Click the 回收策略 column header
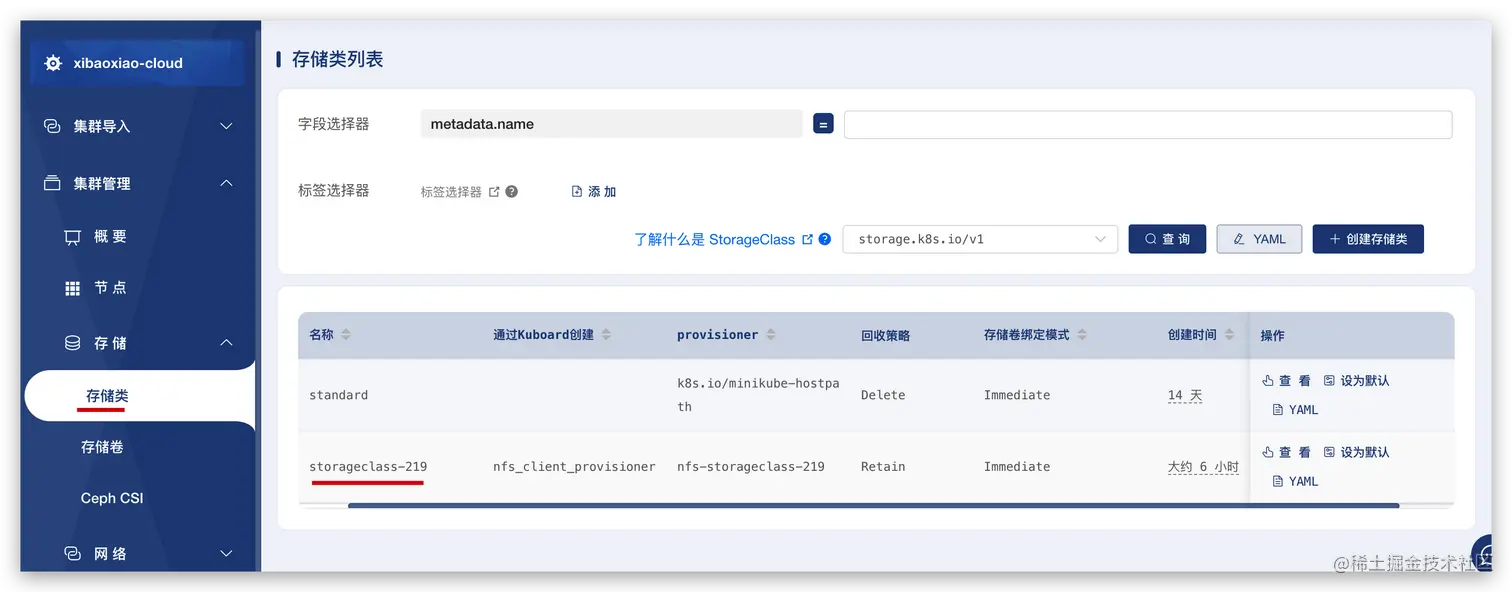This screenshot has width=1512, height=592. click(885, 335)
